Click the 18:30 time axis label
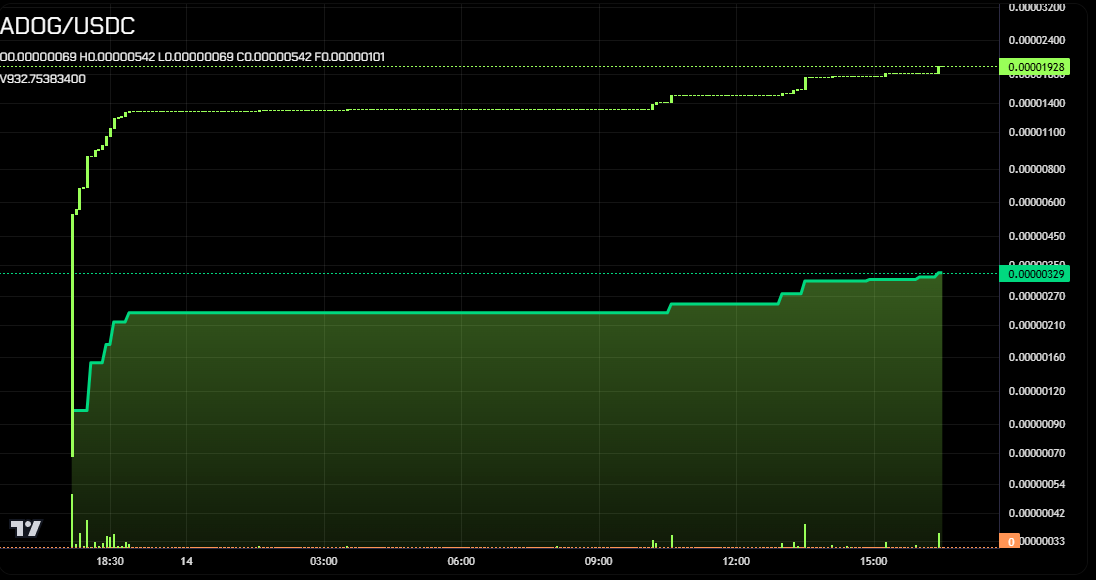 pos(110,561)
